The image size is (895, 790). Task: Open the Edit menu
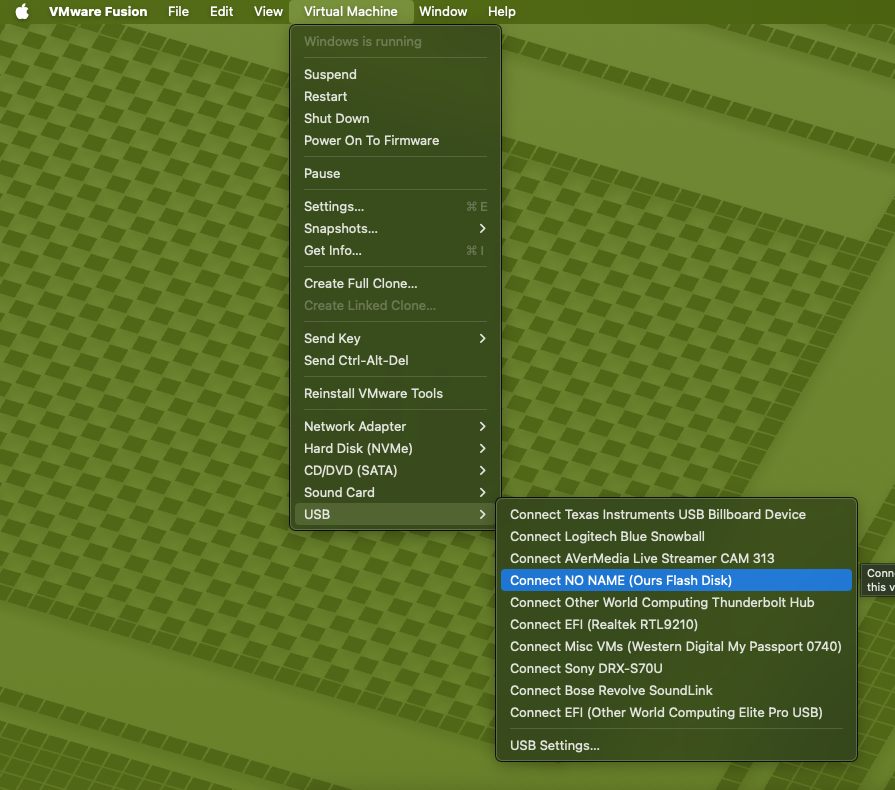tap(221, 11)
